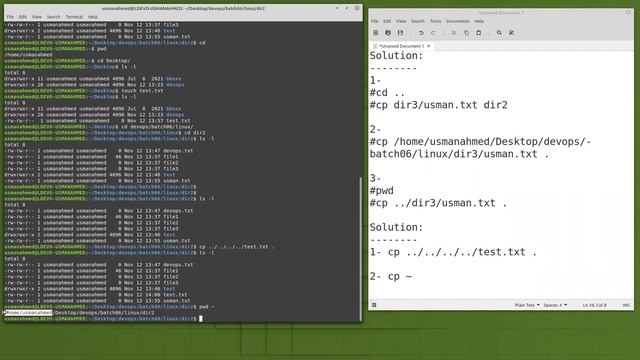Viewport: 640px width, 360px height.
Task: Click the Copy icon in text editor toolbar
Action: pos(466,33)
